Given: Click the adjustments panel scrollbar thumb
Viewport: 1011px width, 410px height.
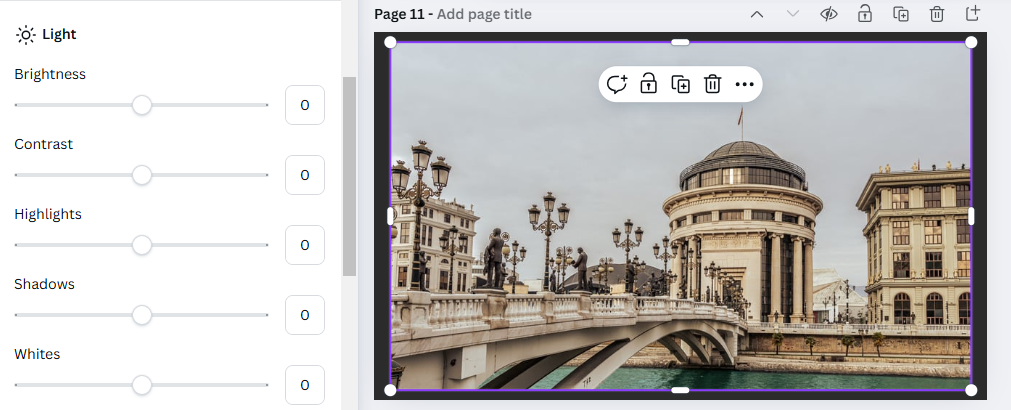Looking at the screenshot, I should (x=349, y=176).
